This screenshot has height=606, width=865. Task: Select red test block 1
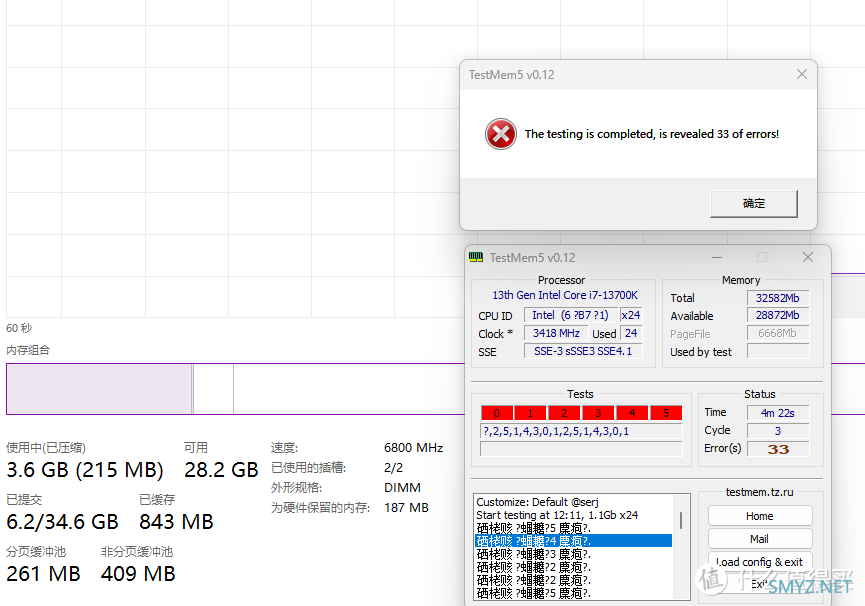530,413
